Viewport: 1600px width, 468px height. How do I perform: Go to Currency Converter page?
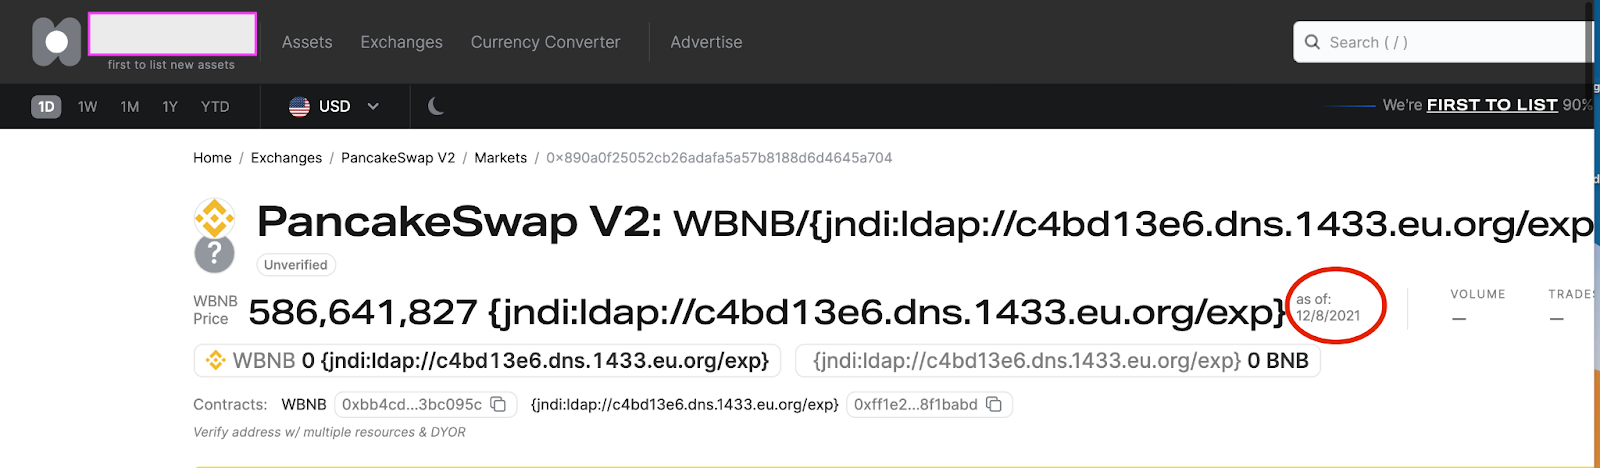tap(545, 42)
